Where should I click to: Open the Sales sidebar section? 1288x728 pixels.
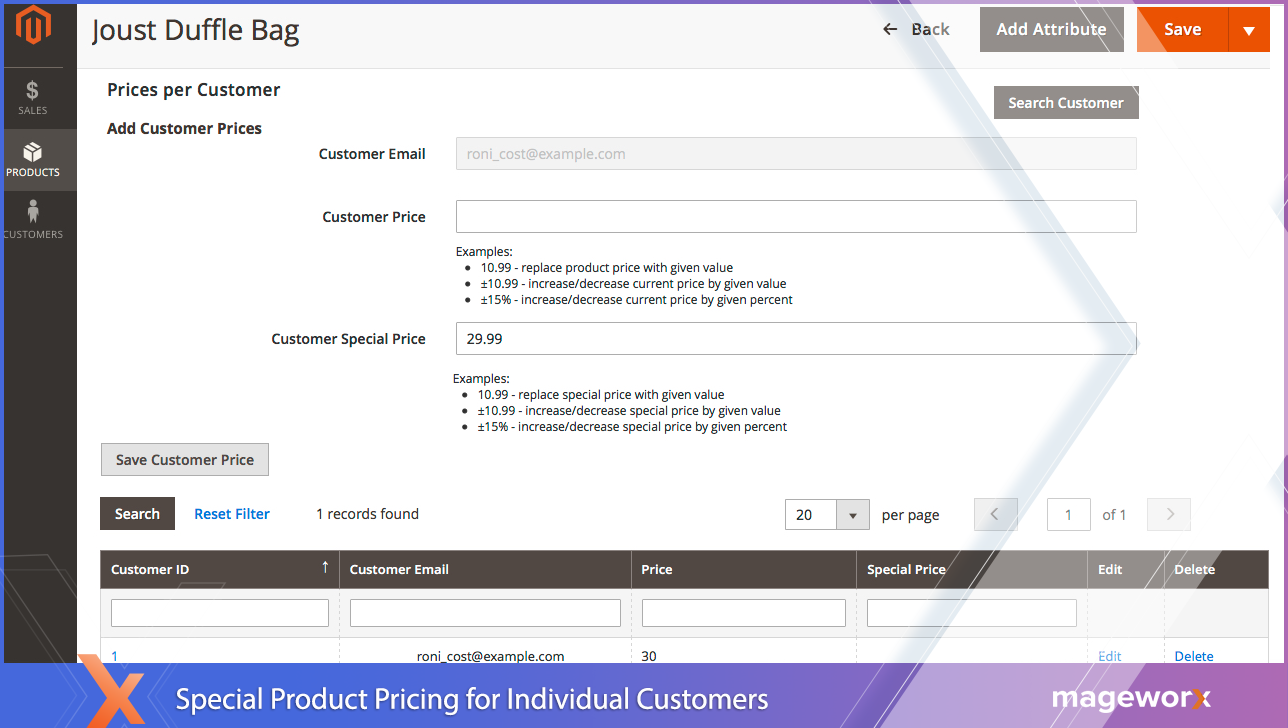(33, 97)
